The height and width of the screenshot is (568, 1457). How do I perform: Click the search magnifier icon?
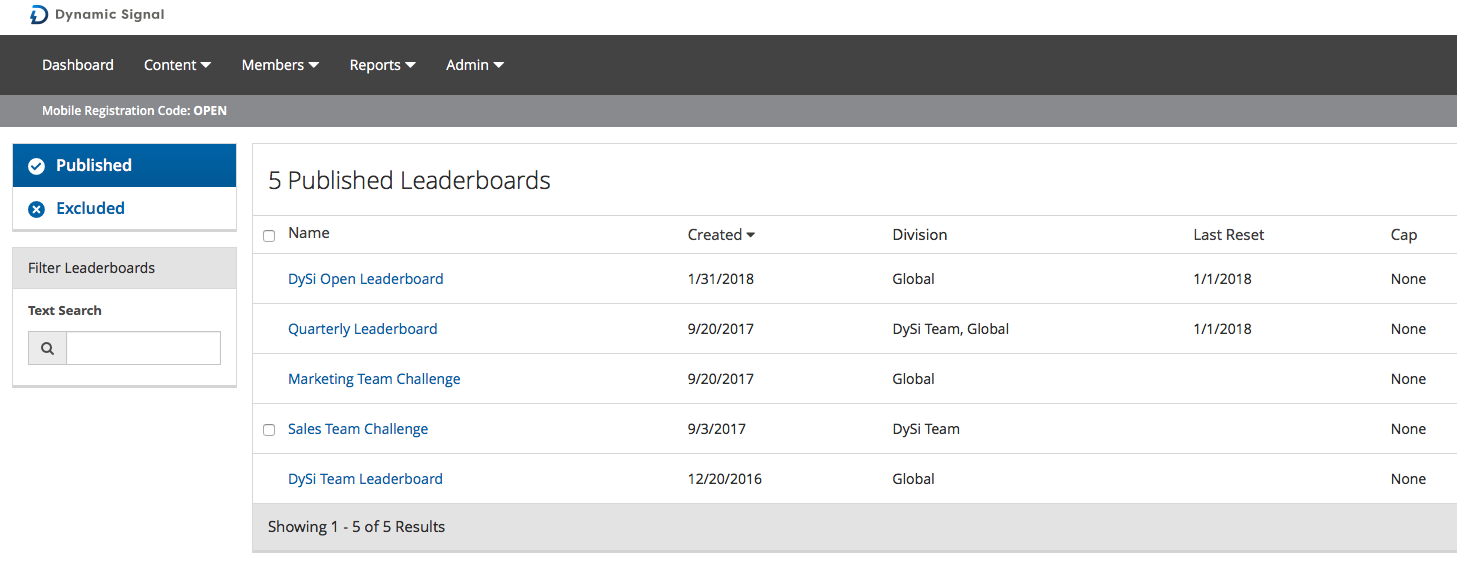[x=47, y=348]
